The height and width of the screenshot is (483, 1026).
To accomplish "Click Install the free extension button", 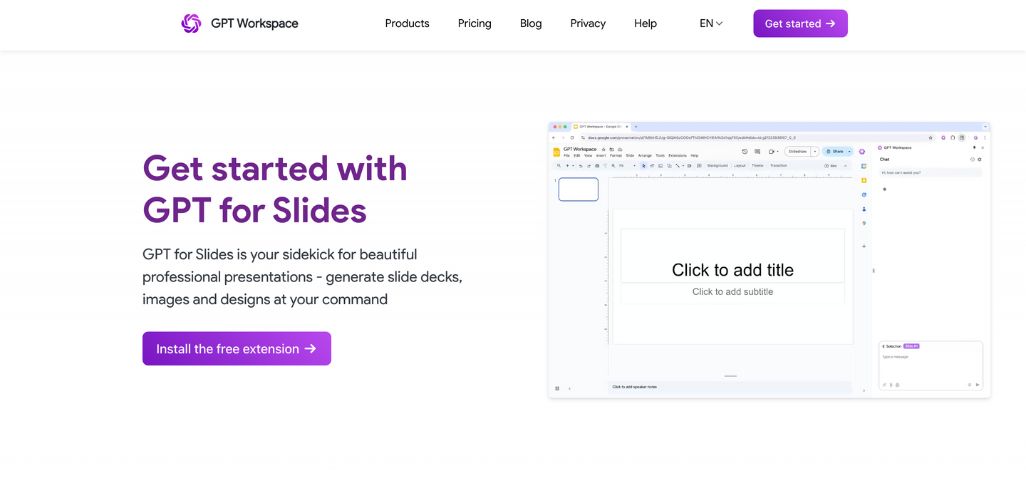I will (x=237, y=349).
